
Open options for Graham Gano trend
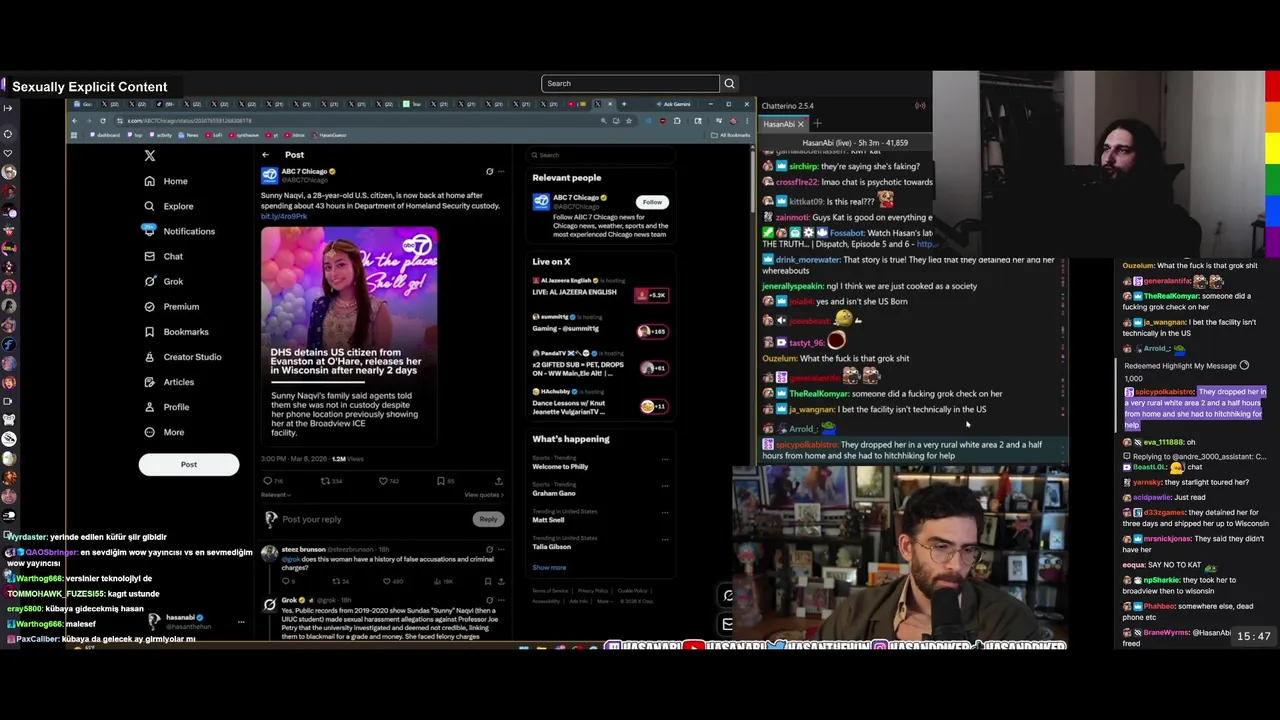(665, 487)
